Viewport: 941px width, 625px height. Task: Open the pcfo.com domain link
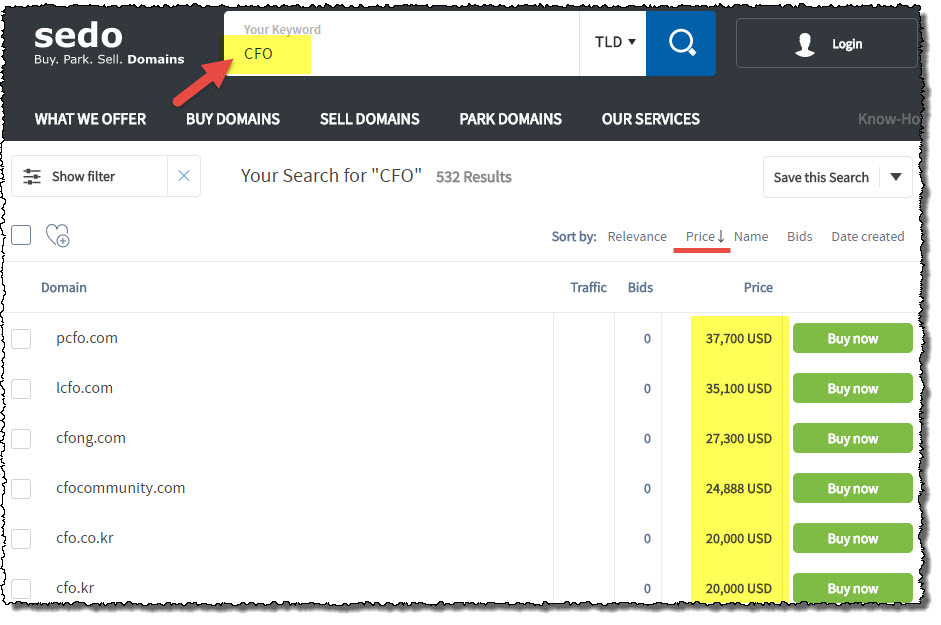click(87, 338)
